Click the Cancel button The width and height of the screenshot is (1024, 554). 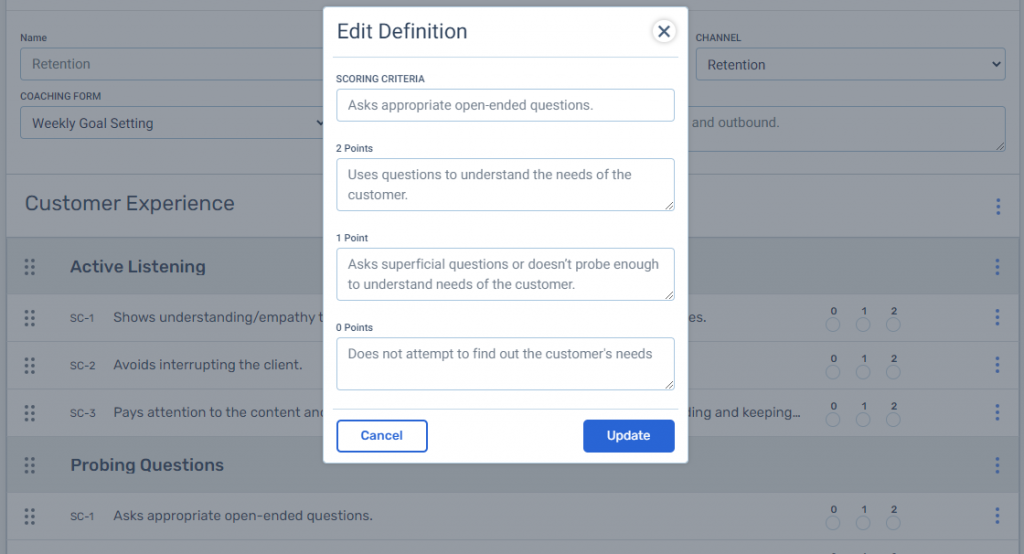(x=381, y=436)
